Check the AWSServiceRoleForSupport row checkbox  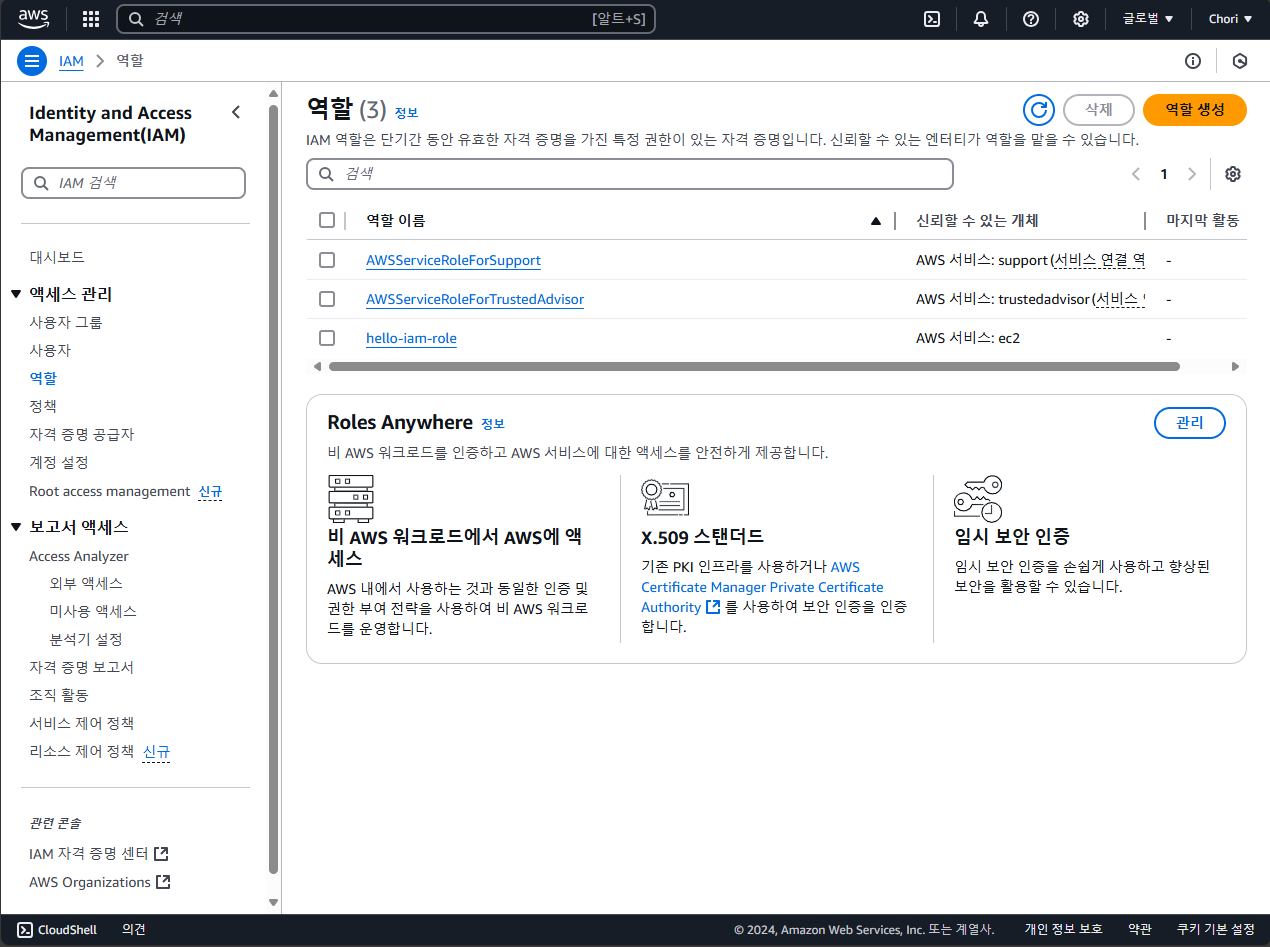[x=327, y=260]
